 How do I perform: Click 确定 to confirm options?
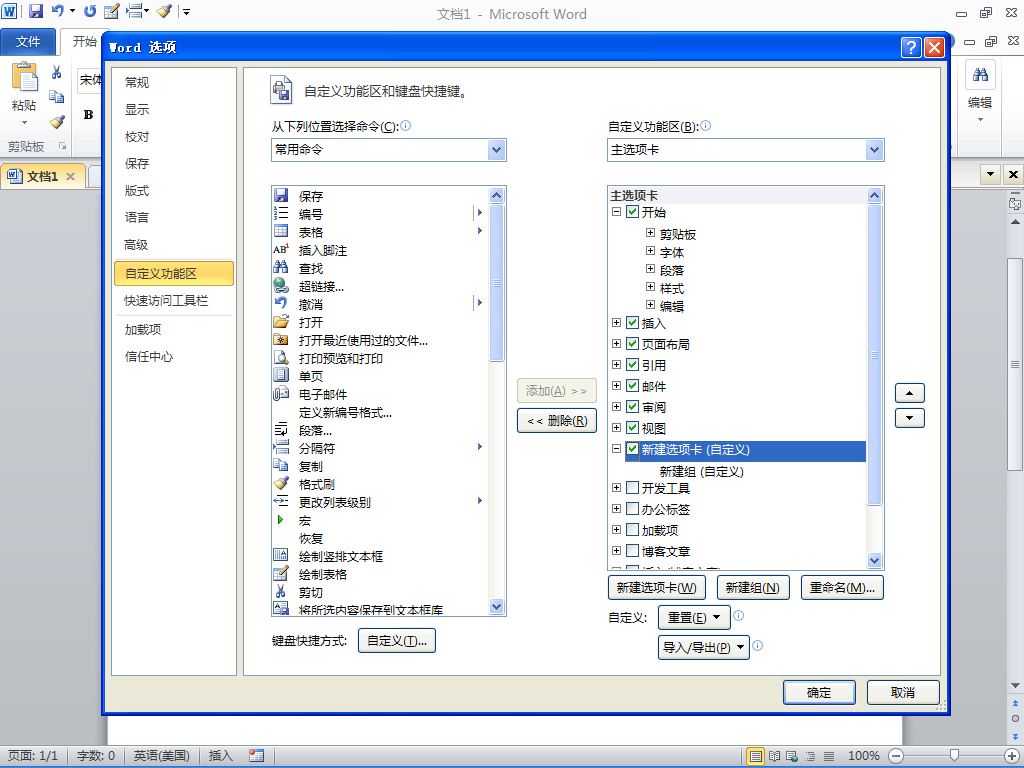[x=819, y=692]
